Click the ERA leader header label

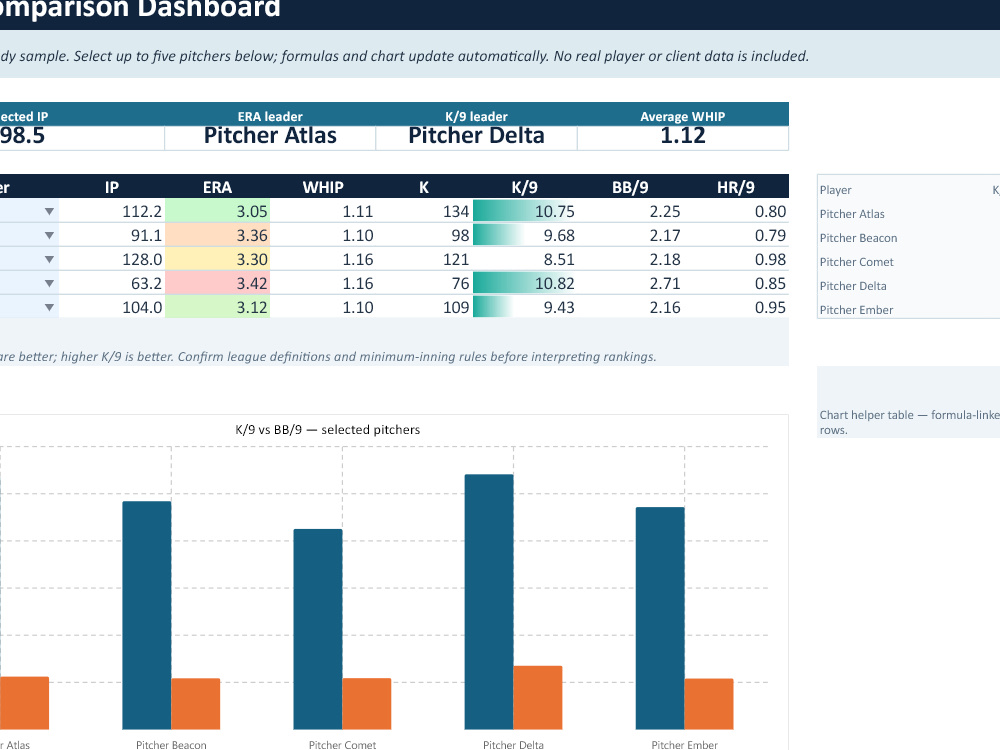(x=270, y=117)
